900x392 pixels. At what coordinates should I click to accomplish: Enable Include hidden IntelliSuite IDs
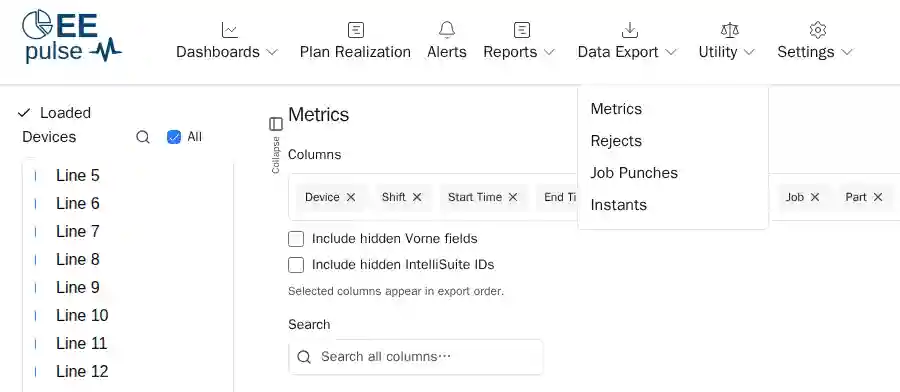(296, 265)
